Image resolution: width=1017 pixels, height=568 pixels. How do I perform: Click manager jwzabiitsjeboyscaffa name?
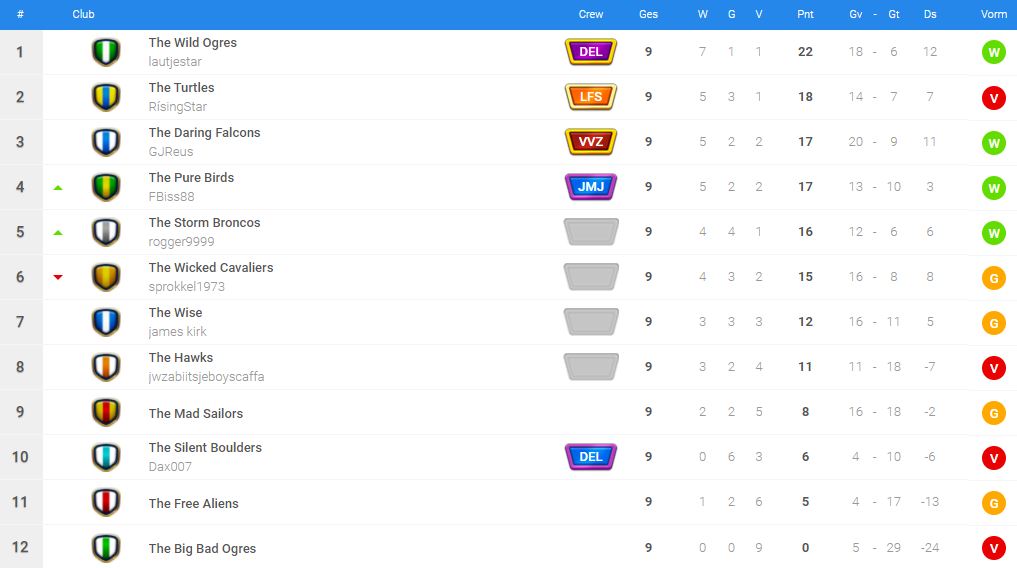click(x=206, y=377)
